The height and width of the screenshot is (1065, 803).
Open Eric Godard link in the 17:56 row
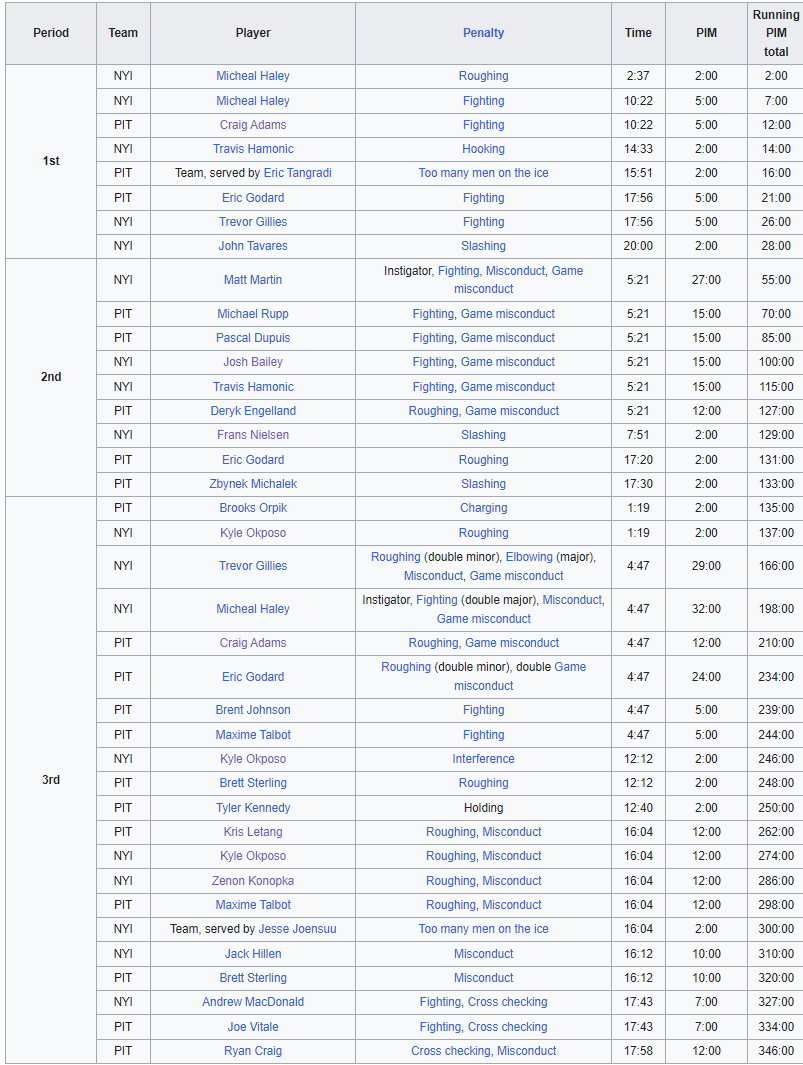253,198
